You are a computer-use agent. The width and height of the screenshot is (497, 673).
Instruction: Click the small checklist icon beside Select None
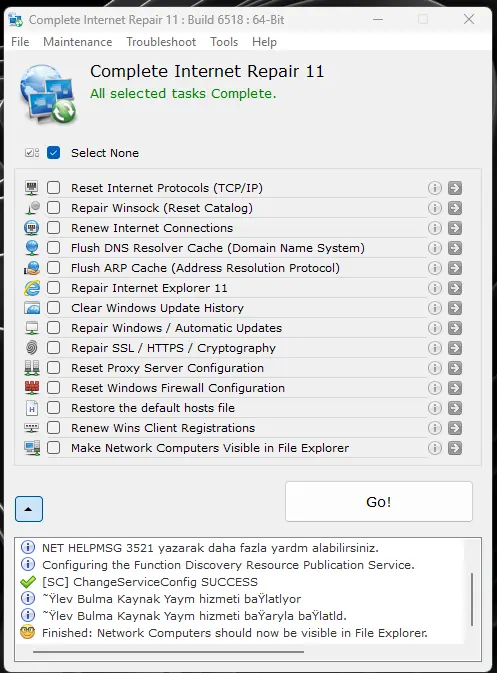click(x=32, y=153)
